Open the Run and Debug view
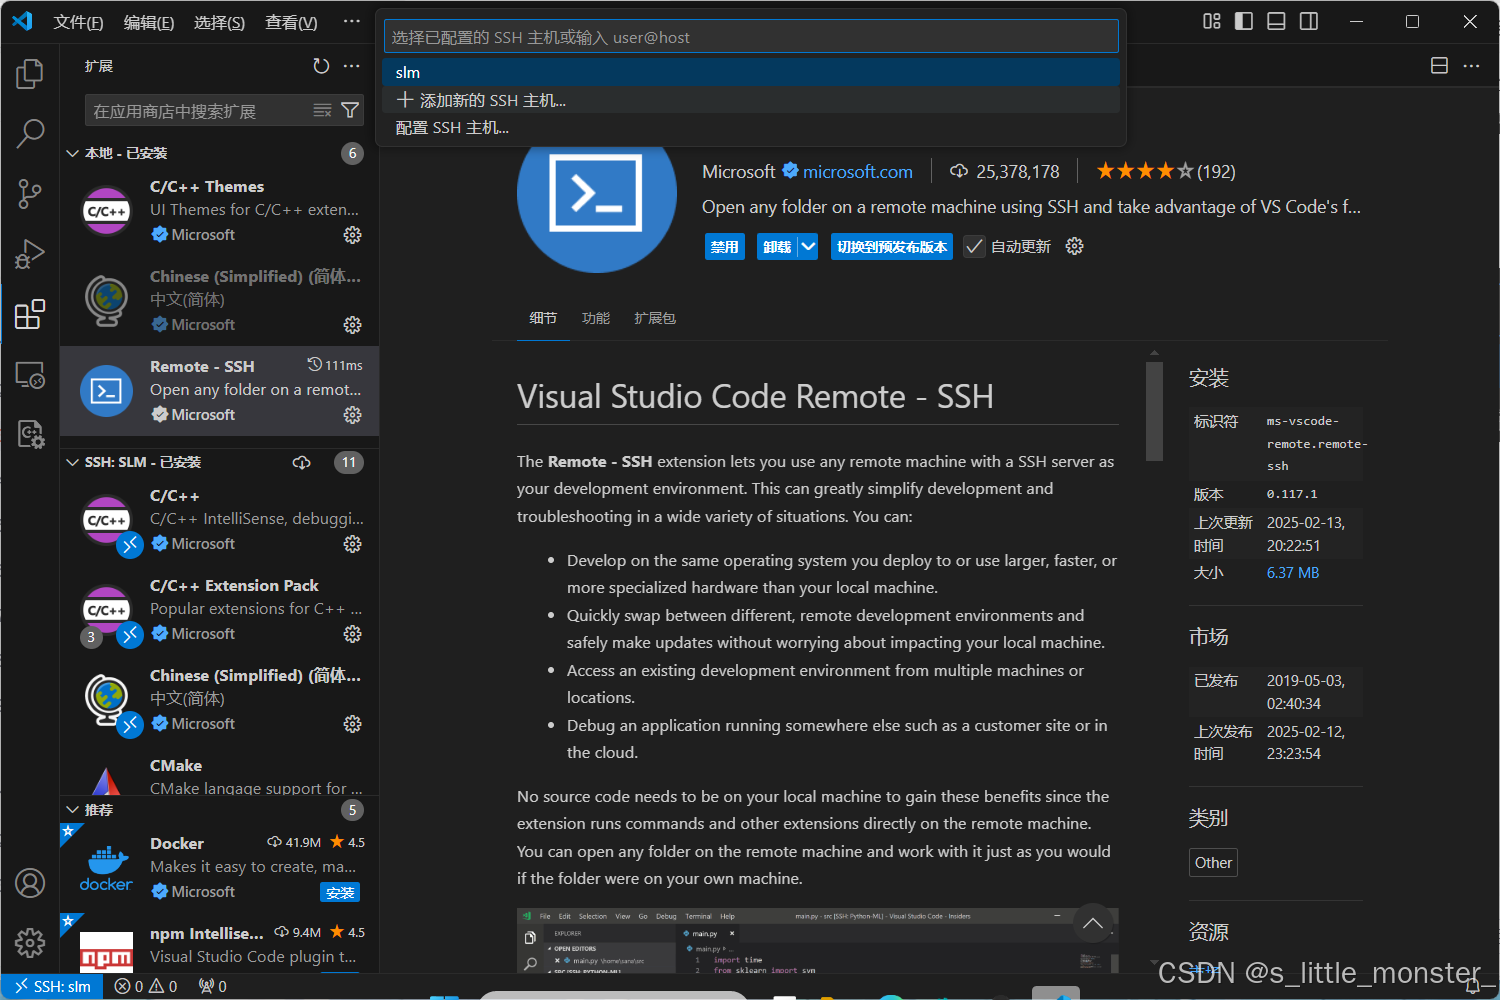The height and width of the screenshot is (1000, 1500). point(30,254)
